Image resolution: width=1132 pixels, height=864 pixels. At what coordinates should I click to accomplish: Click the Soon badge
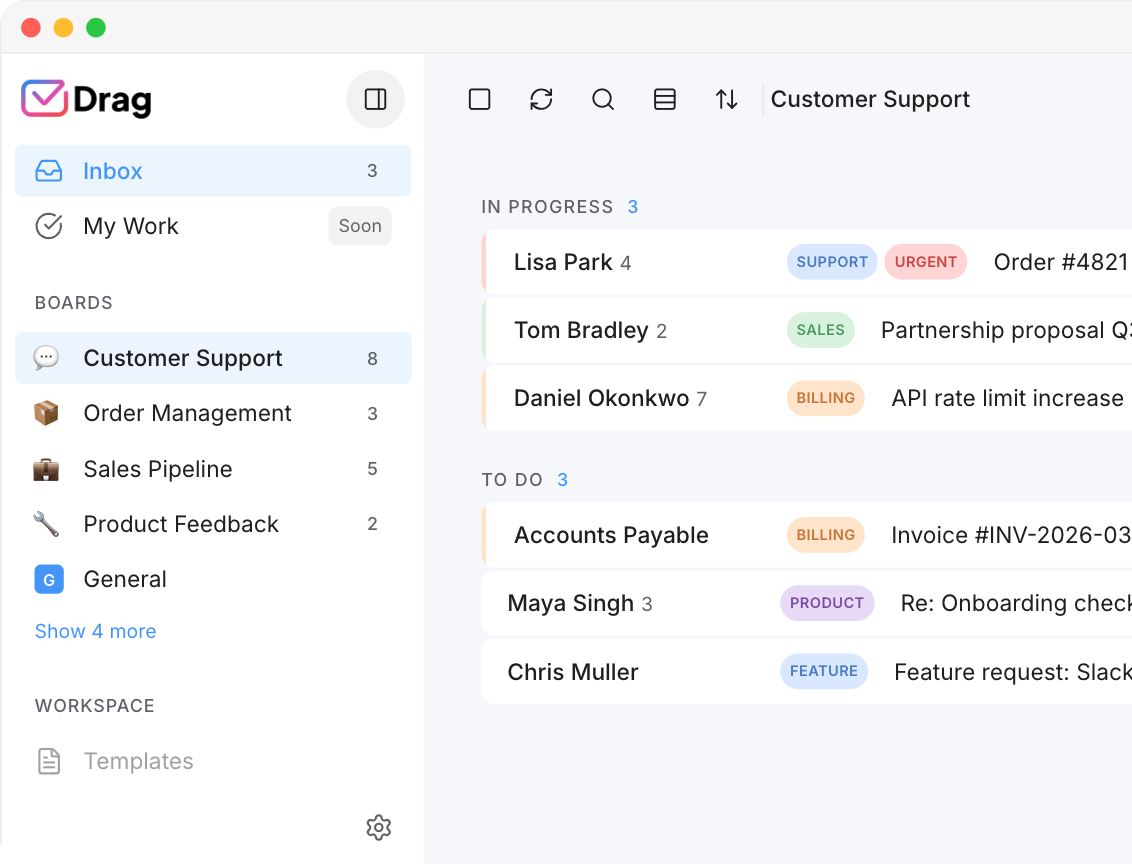pos(360,226)
